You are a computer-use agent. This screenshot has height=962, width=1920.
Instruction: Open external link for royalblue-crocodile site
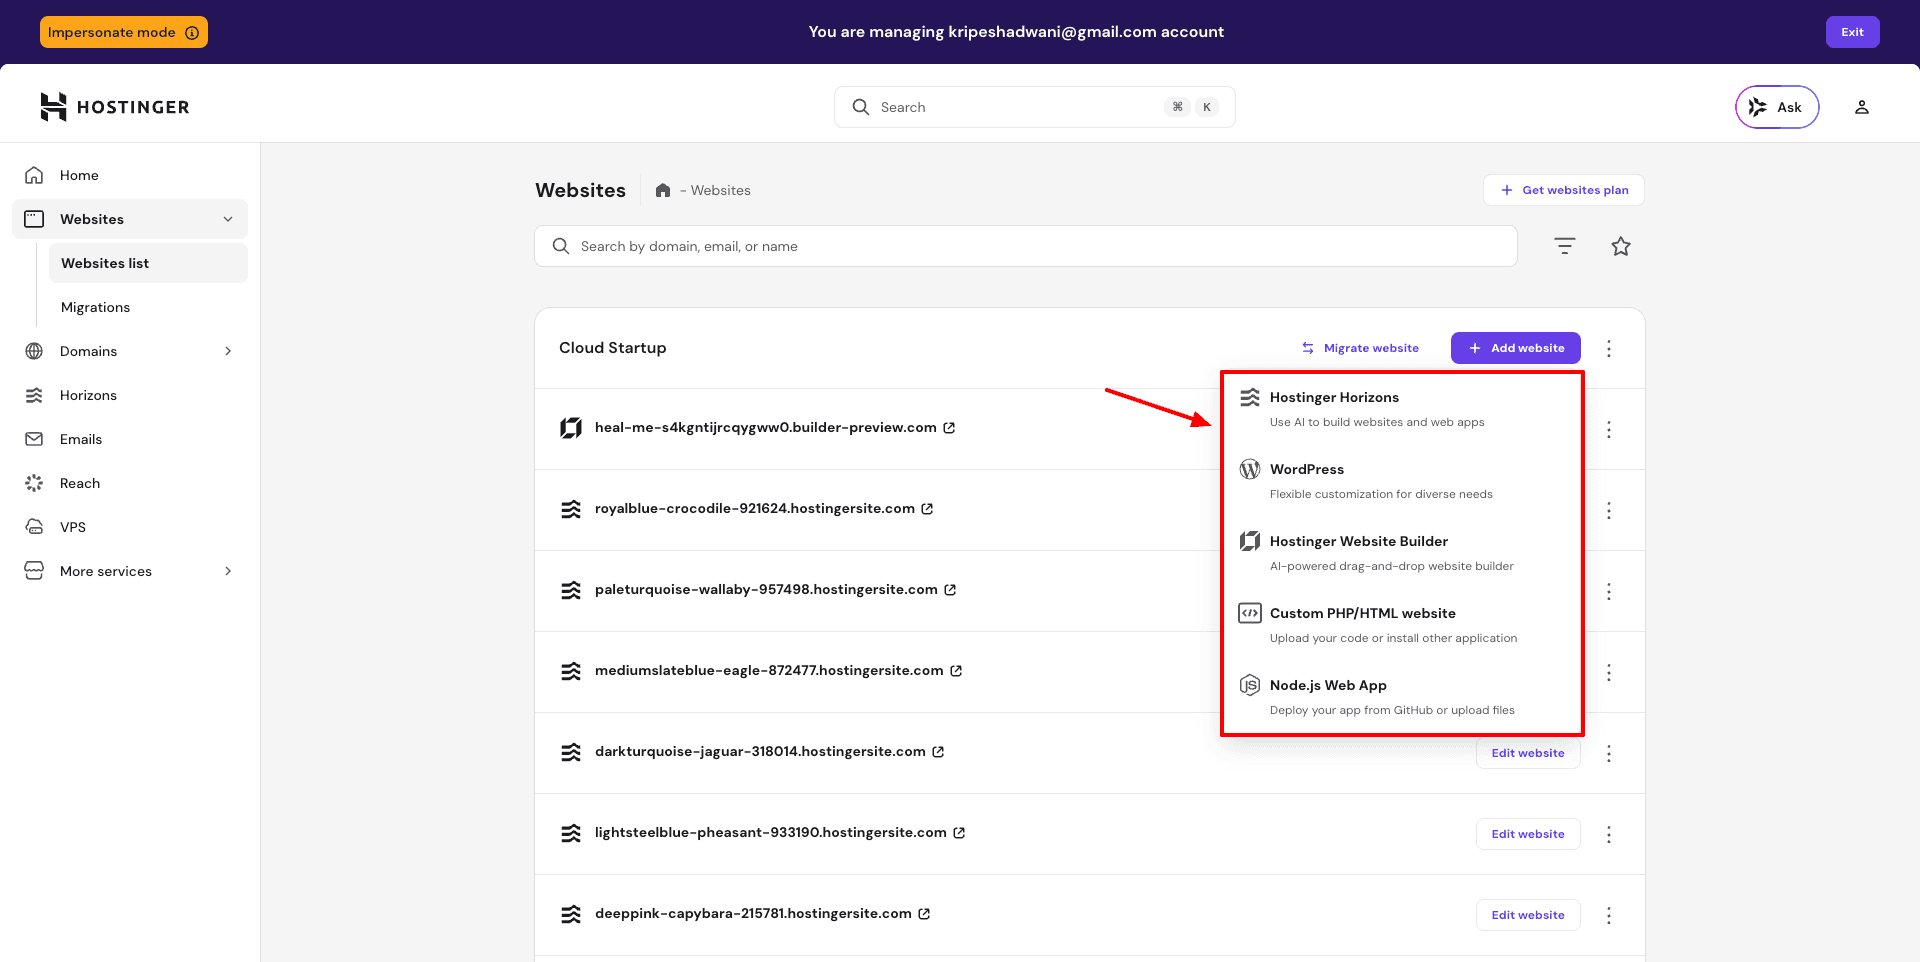pyautogui.click(x=927, y=509)
